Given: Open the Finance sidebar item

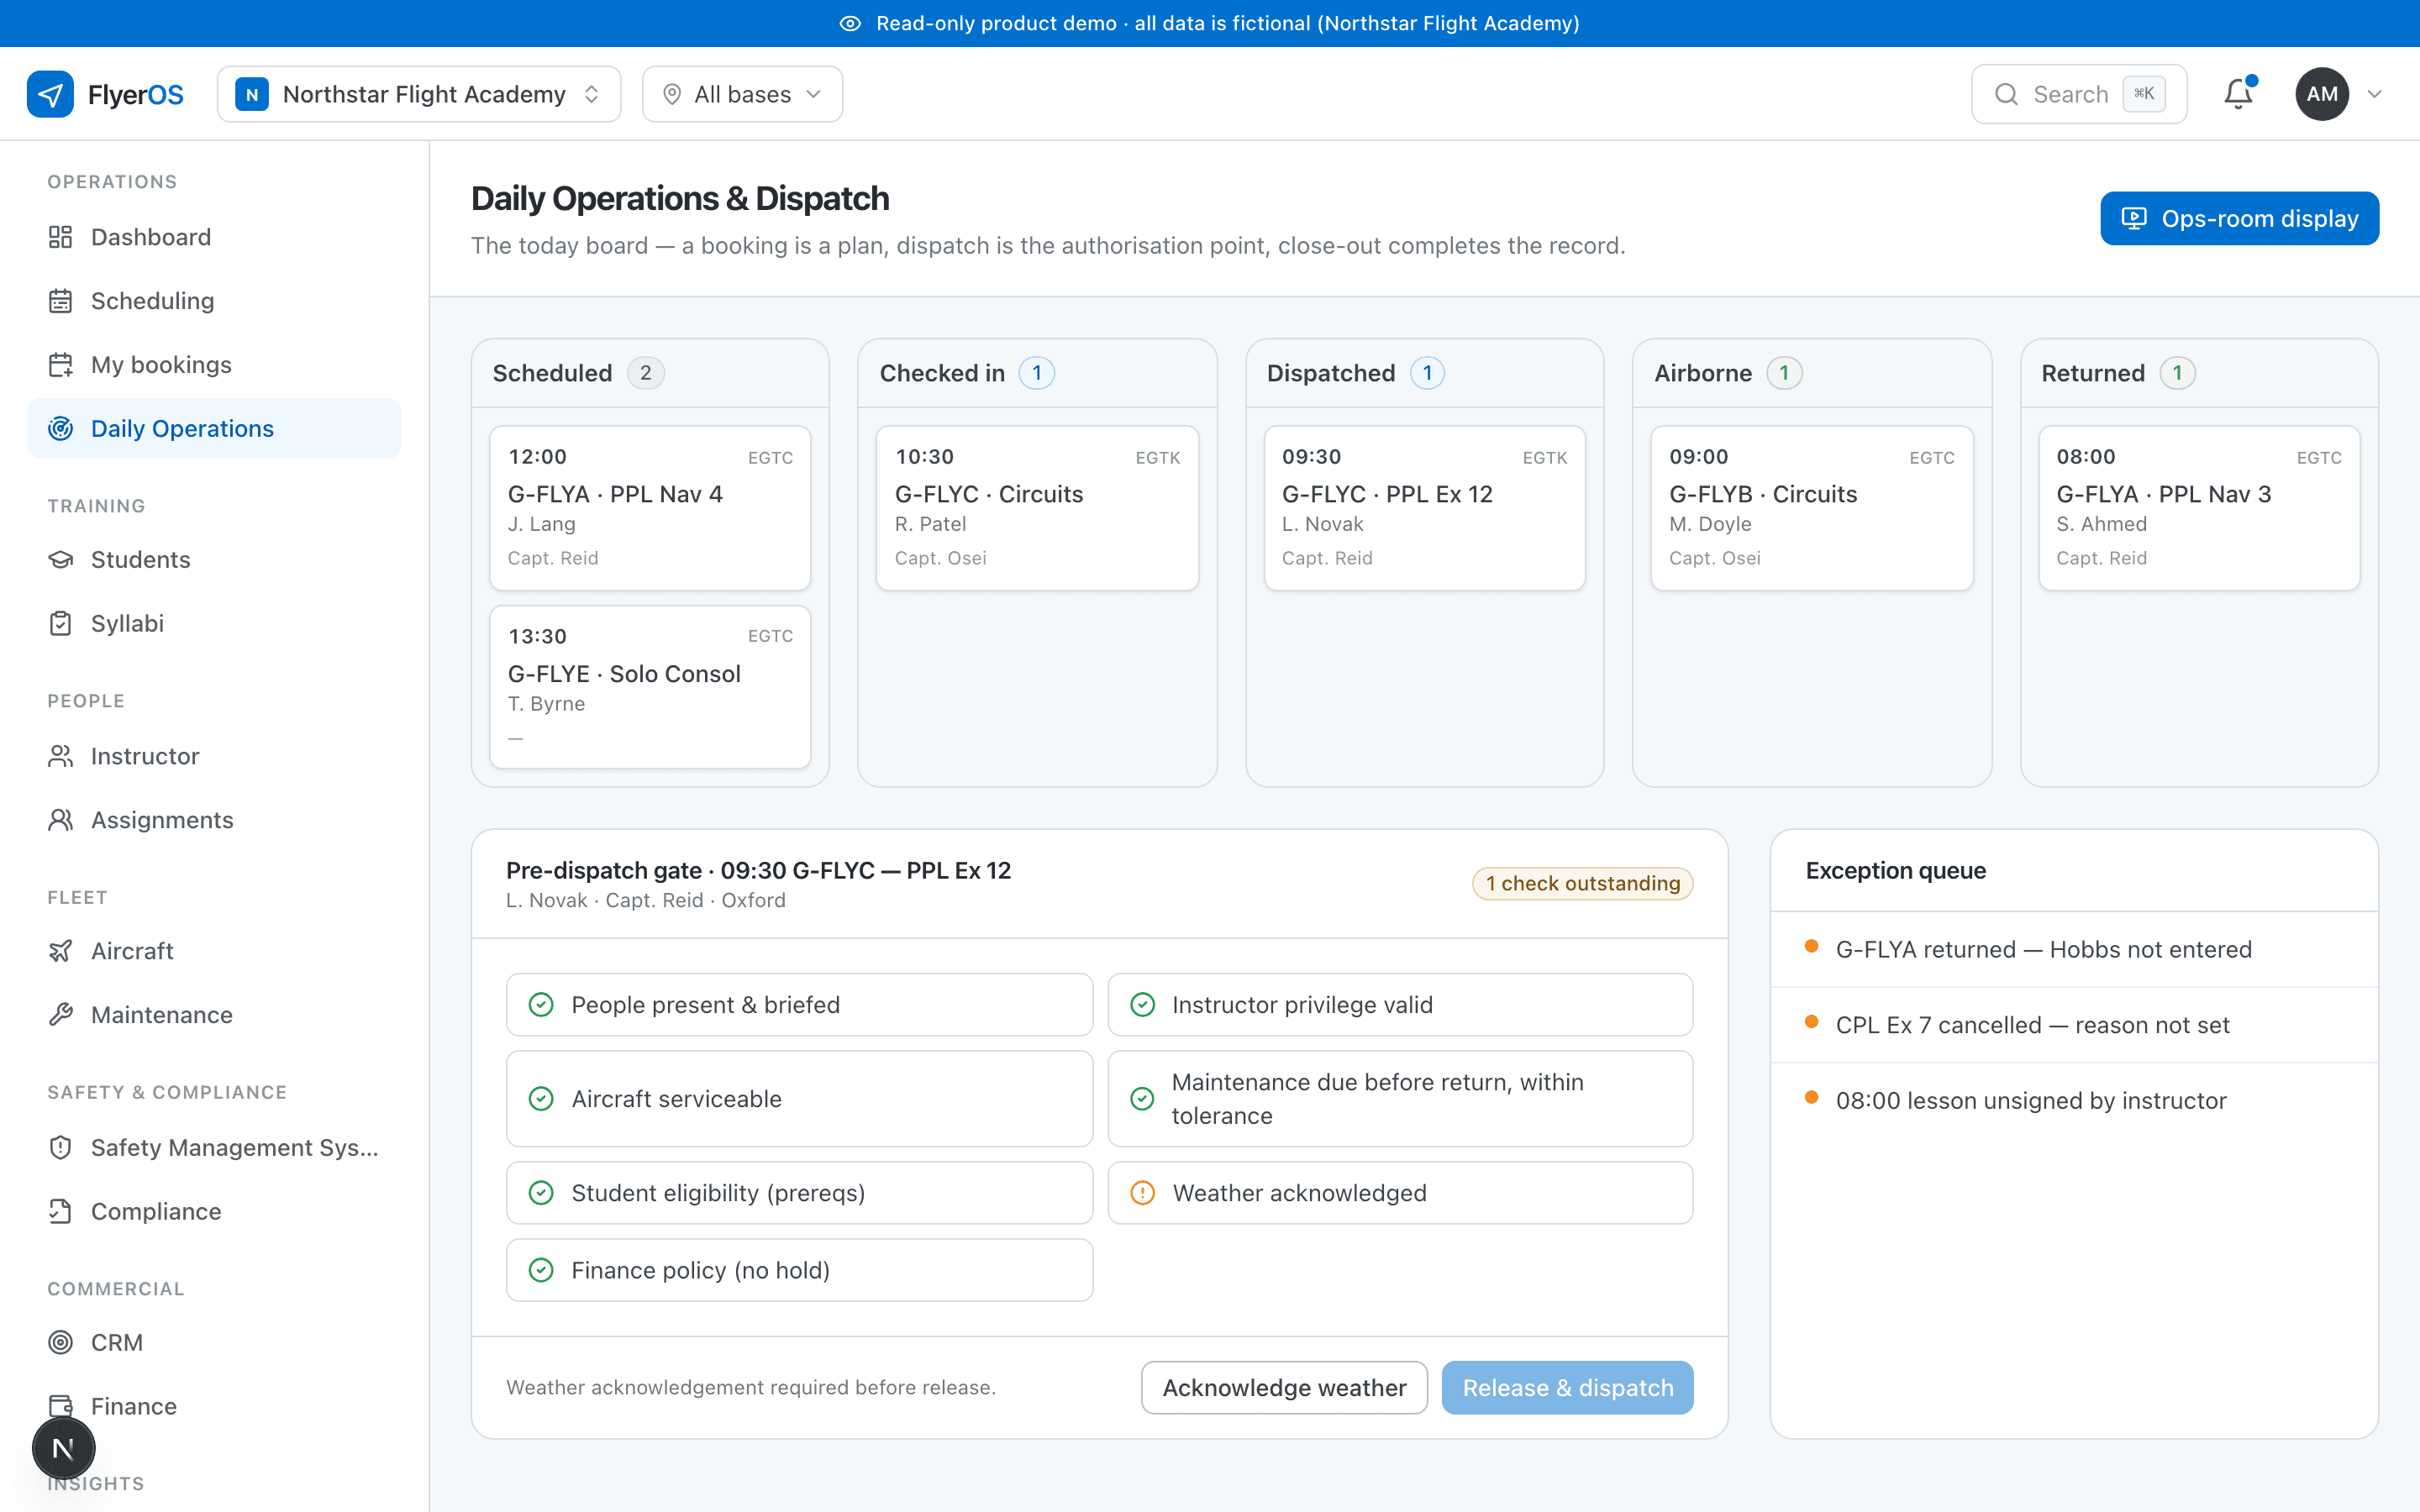Looking at the screenshot, I should click(x=214, y=1407).
